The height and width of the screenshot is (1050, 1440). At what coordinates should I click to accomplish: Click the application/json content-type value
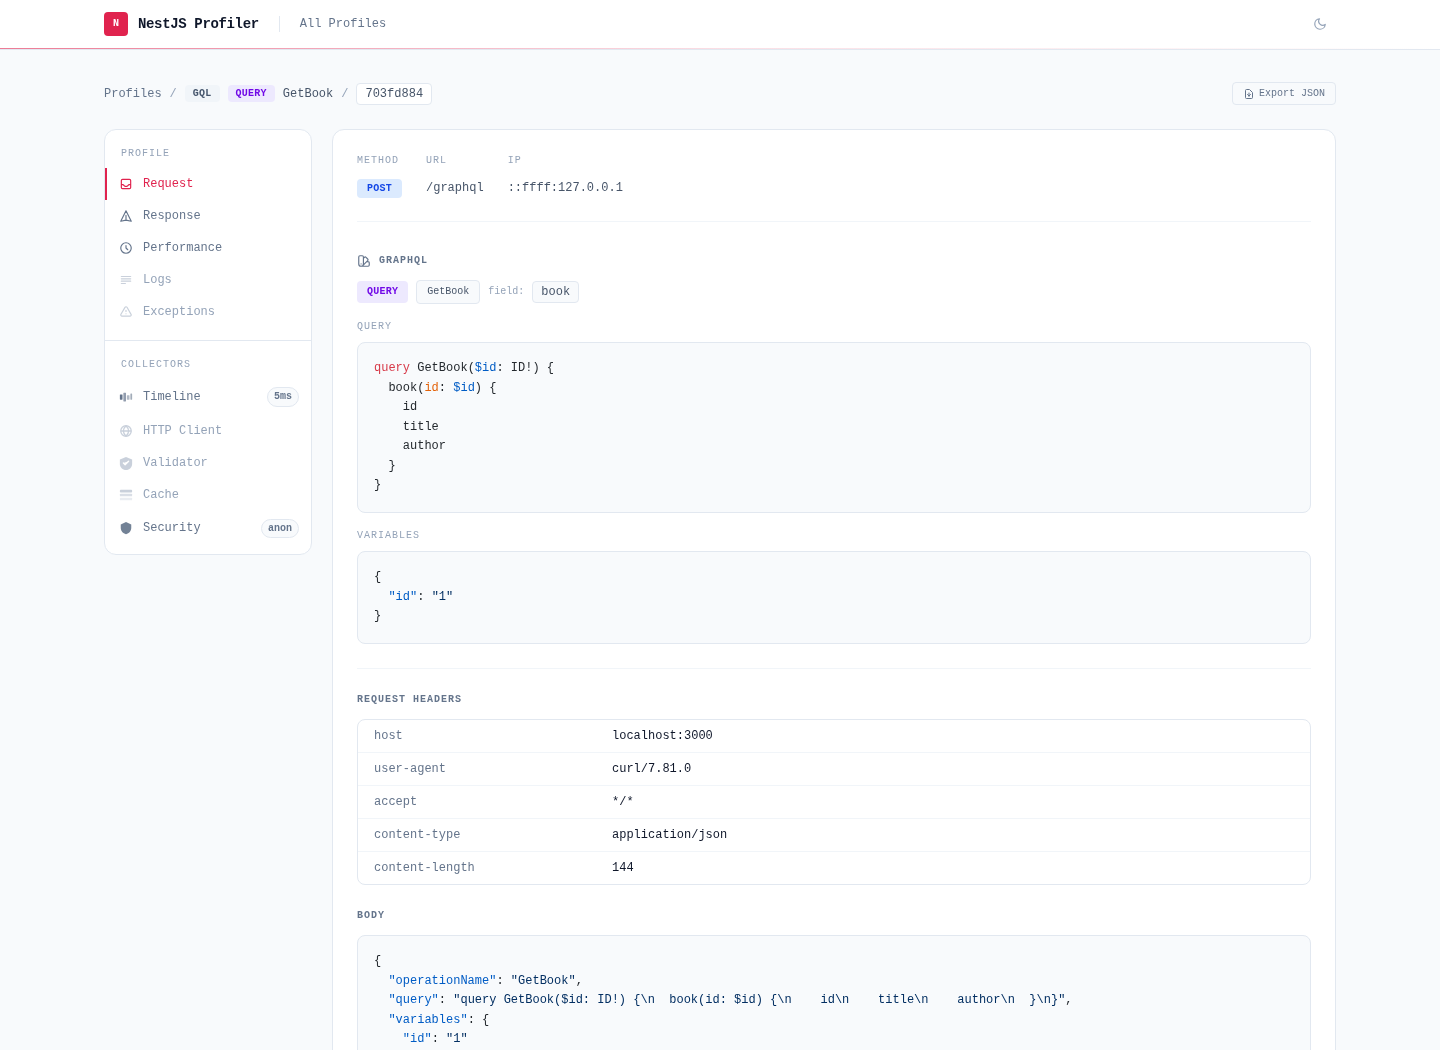tap(669, 835)
